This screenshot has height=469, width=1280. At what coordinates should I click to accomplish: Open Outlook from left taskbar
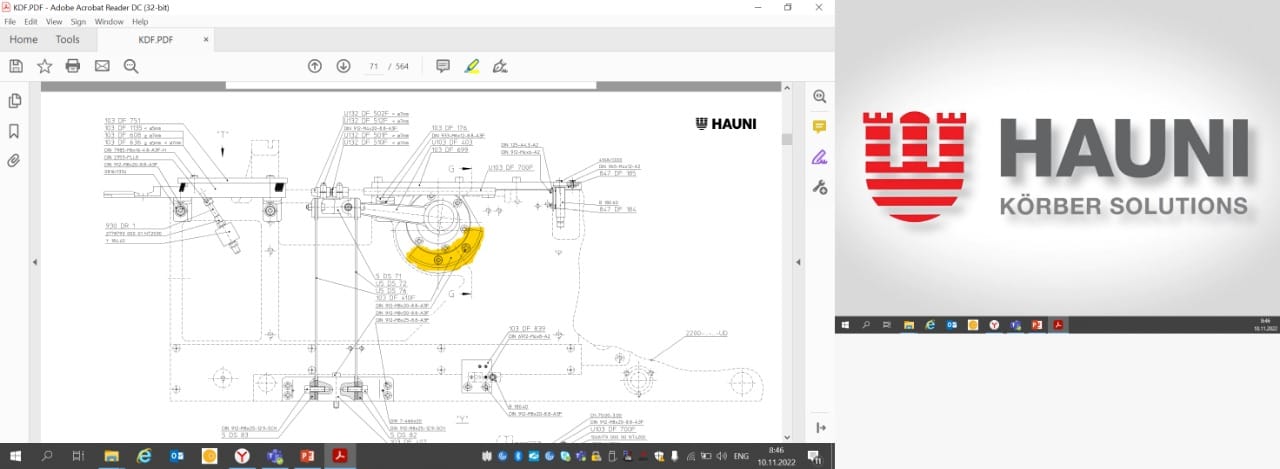coord(176,456)
